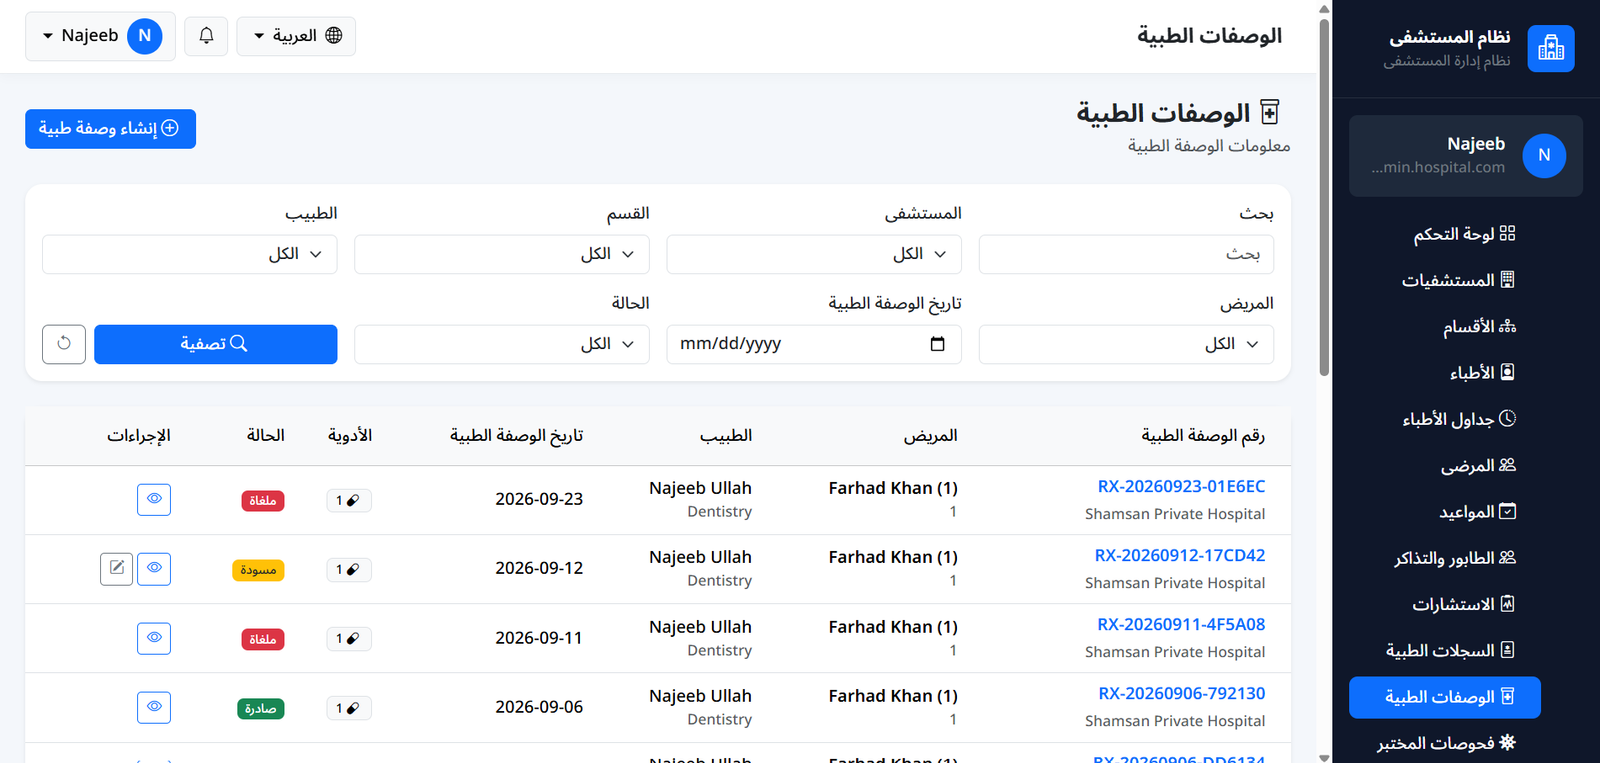Click medication count badge for RX-20260906-792130

(349, 708)
